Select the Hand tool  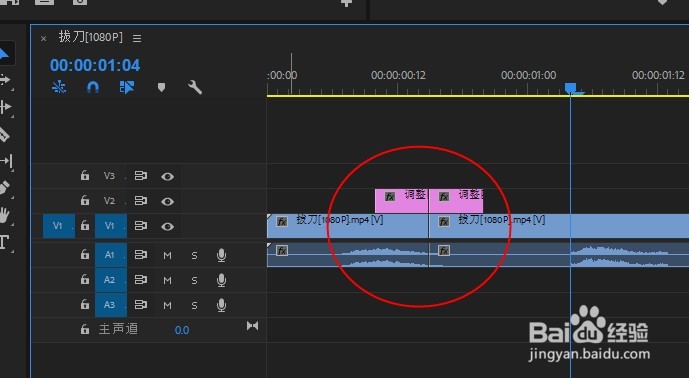point(4,215)
